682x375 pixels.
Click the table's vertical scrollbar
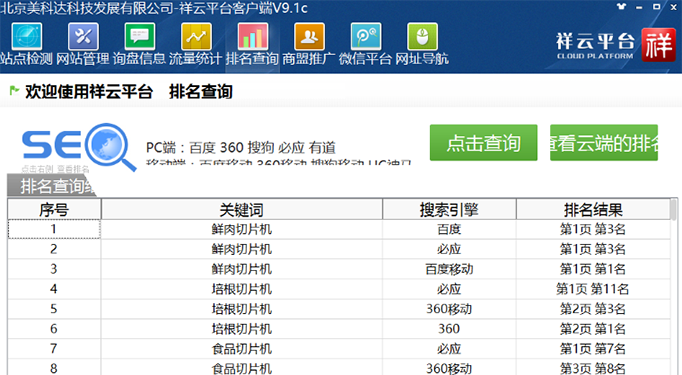point(674,286)
